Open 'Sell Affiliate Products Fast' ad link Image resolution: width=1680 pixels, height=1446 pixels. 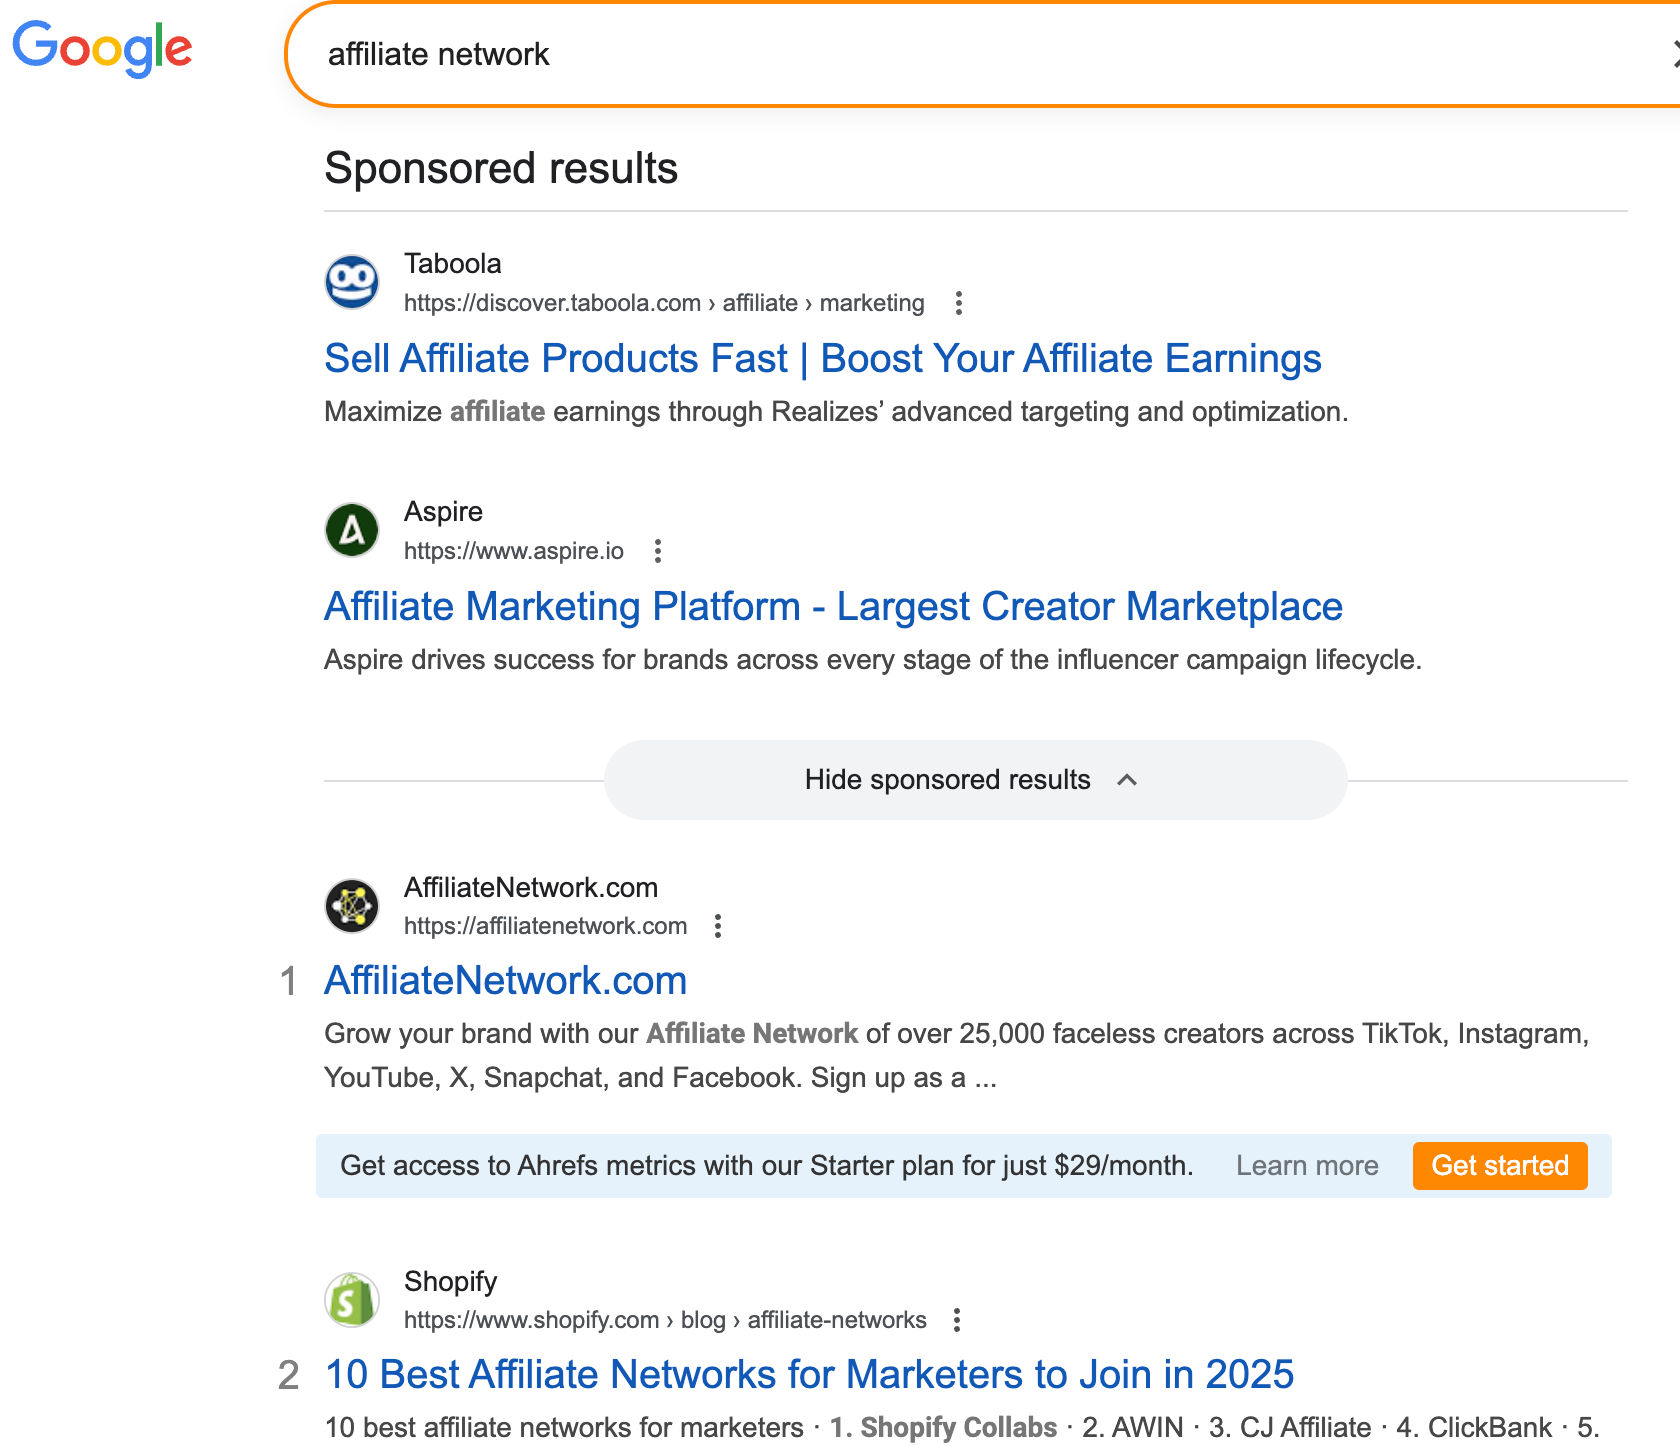pyautogui.click(x=822, y=359)
